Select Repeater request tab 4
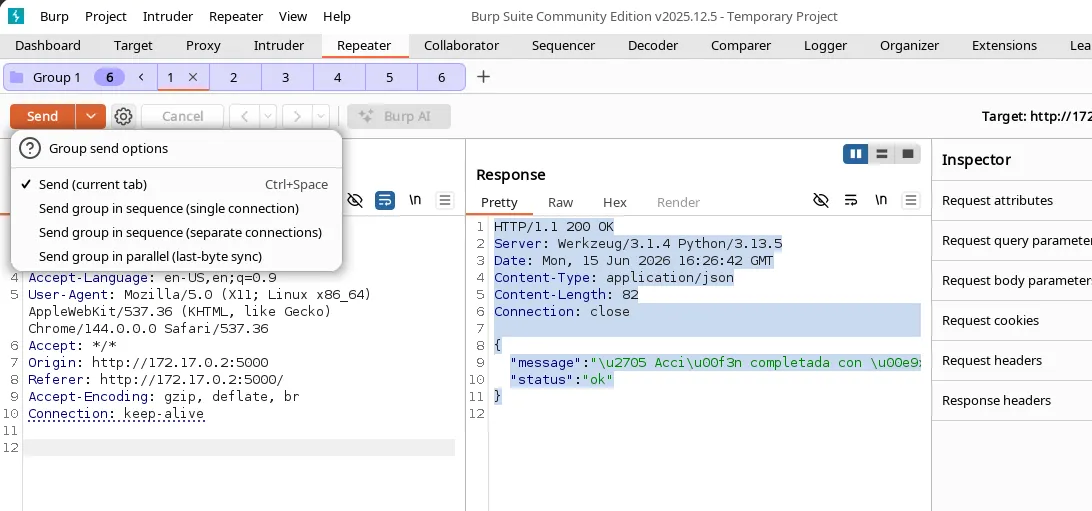This screenshot has height=511, width=1092. coord(338,77)
